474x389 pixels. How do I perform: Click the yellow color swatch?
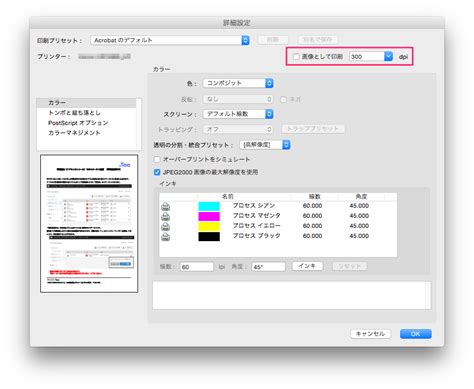209,226
